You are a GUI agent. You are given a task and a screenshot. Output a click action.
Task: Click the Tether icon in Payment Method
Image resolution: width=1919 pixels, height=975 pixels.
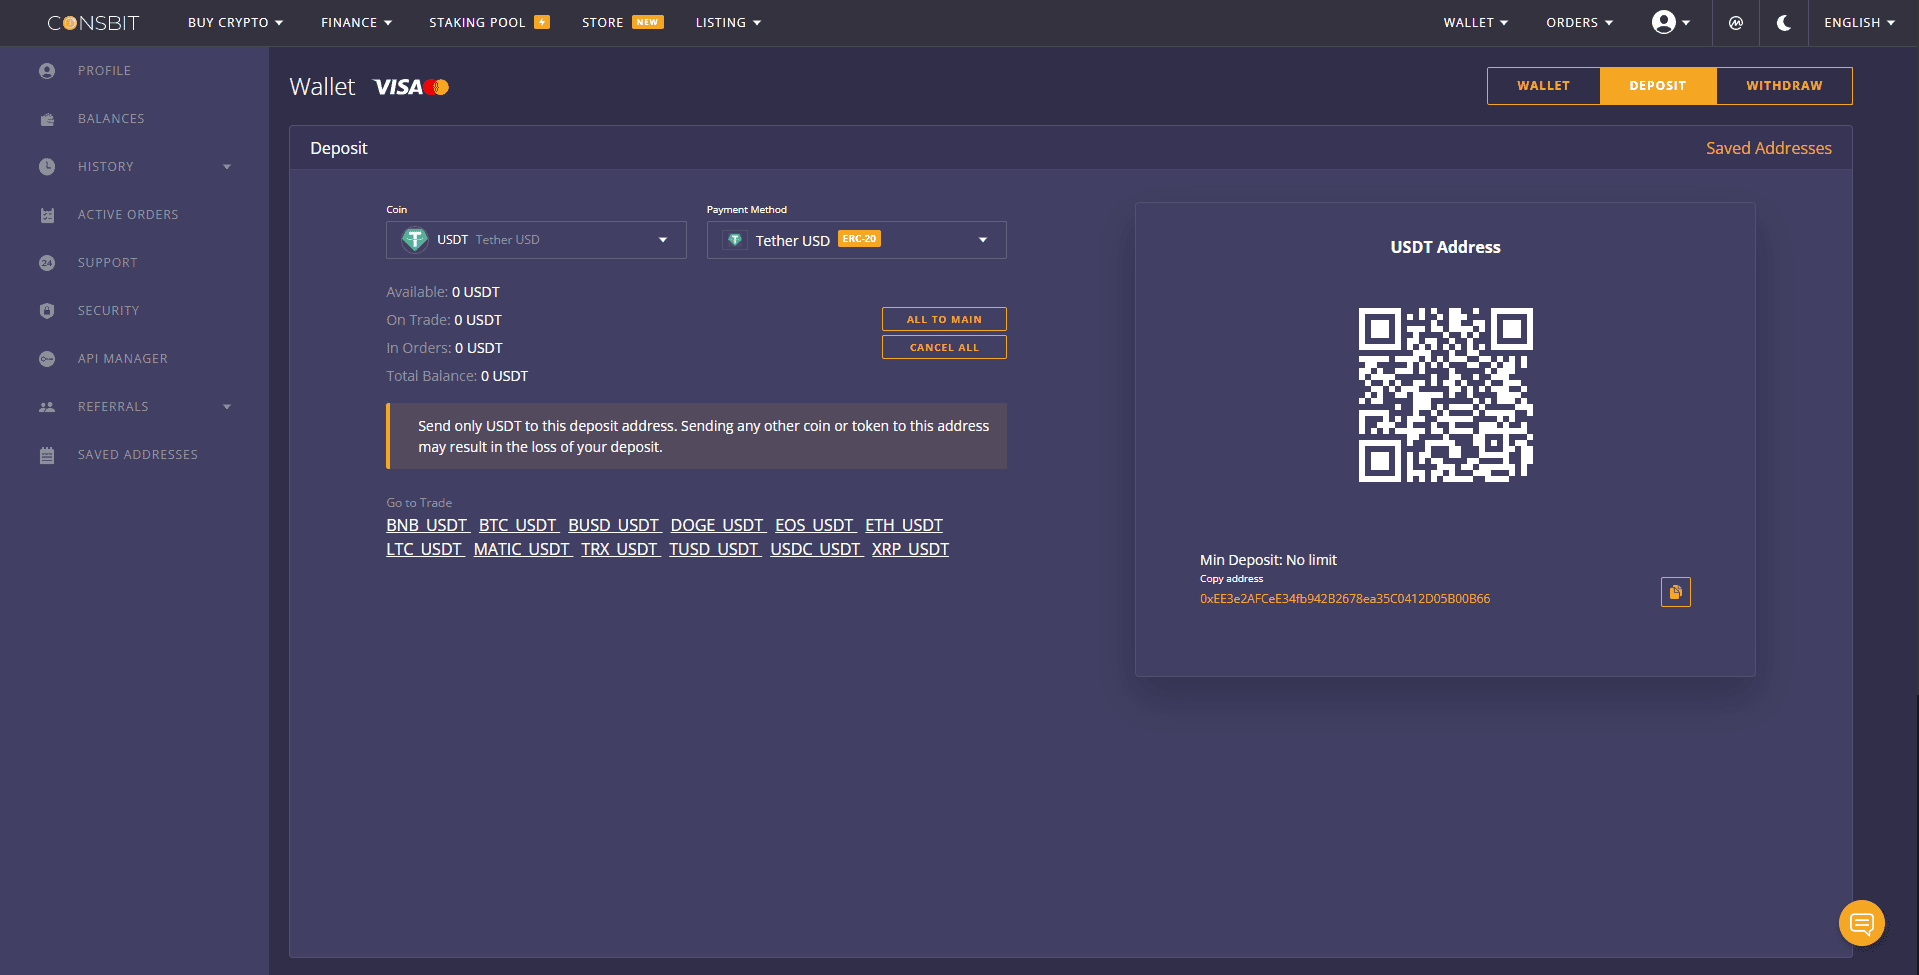735,240
